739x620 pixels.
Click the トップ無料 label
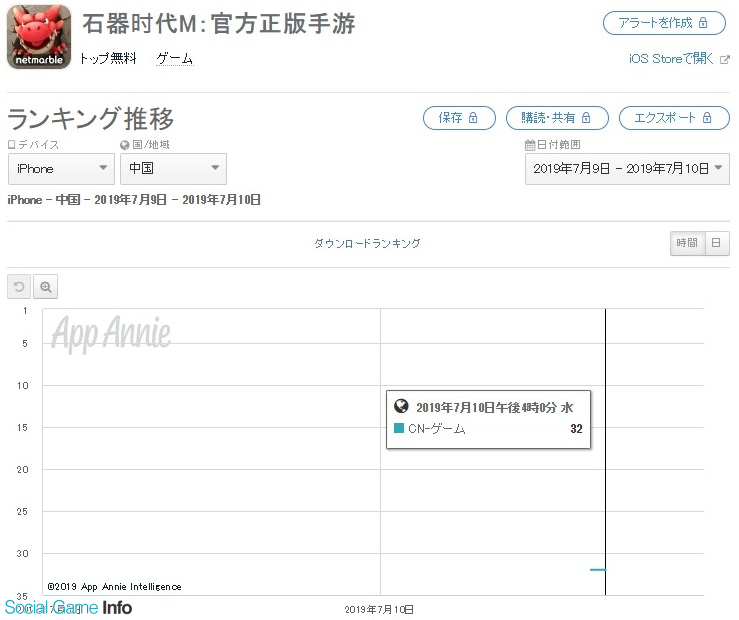[108, 58]
